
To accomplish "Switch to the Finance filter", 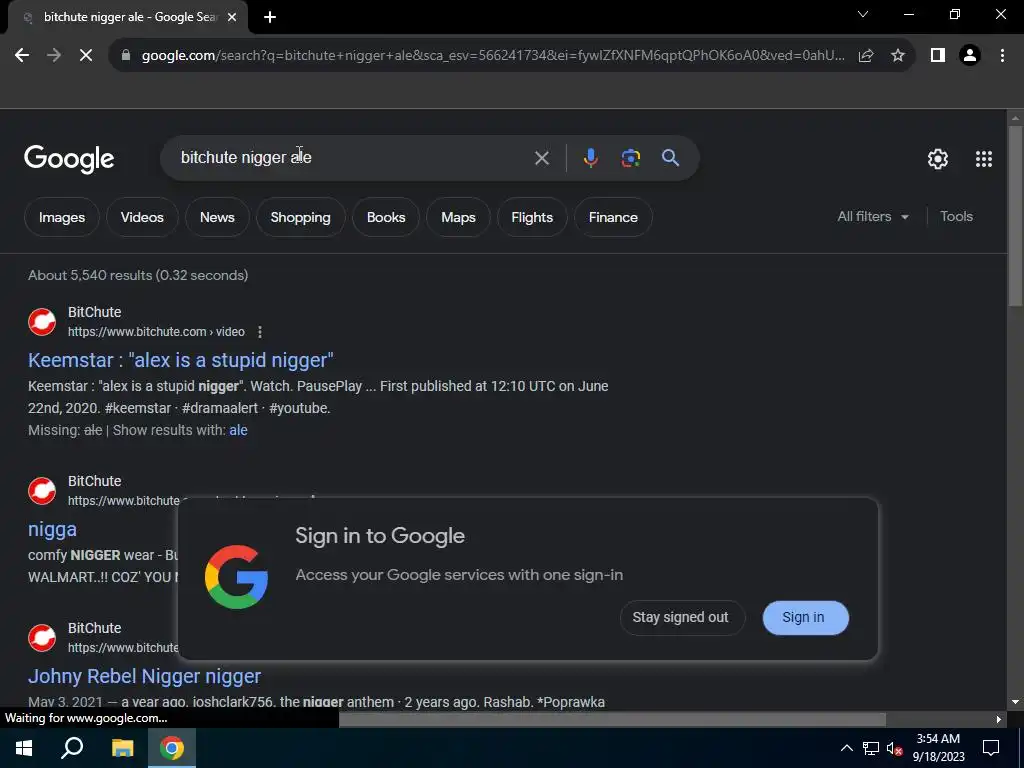I will 613,217.
